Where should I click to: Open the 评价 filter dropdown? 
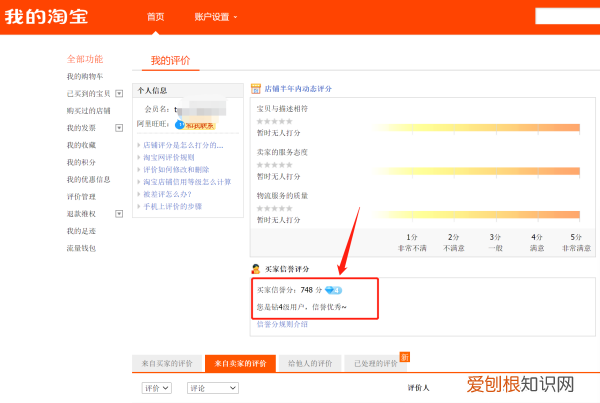pyautogui.click(x=157, y=388)
